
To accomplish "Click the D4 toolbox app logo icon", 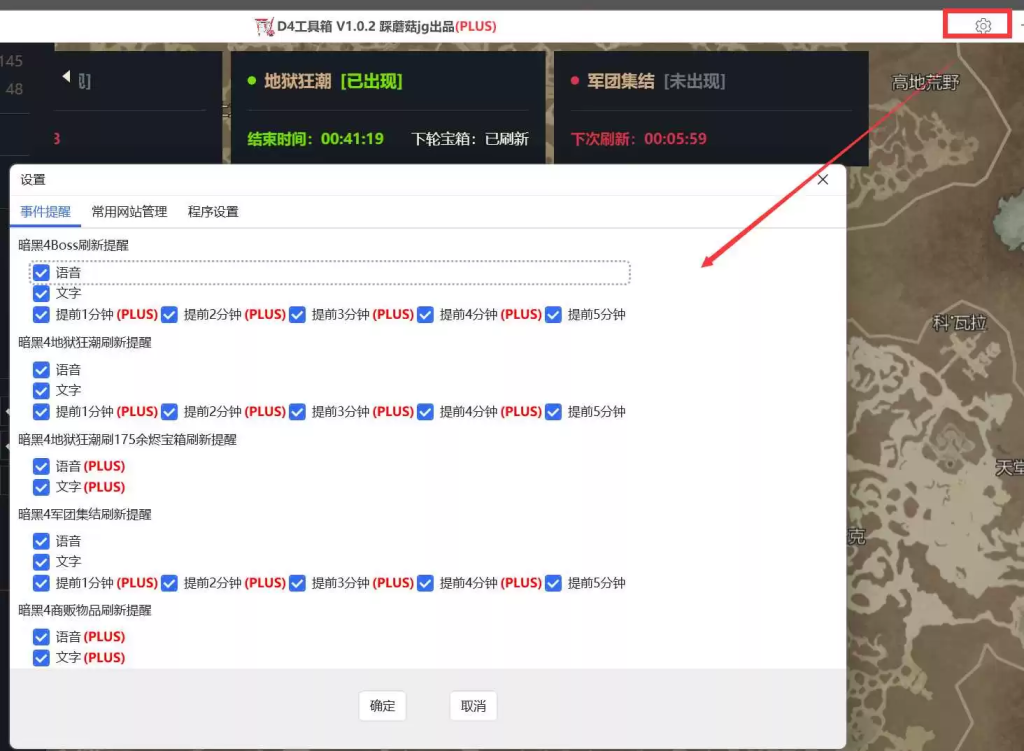I will [x=264, y=27].
